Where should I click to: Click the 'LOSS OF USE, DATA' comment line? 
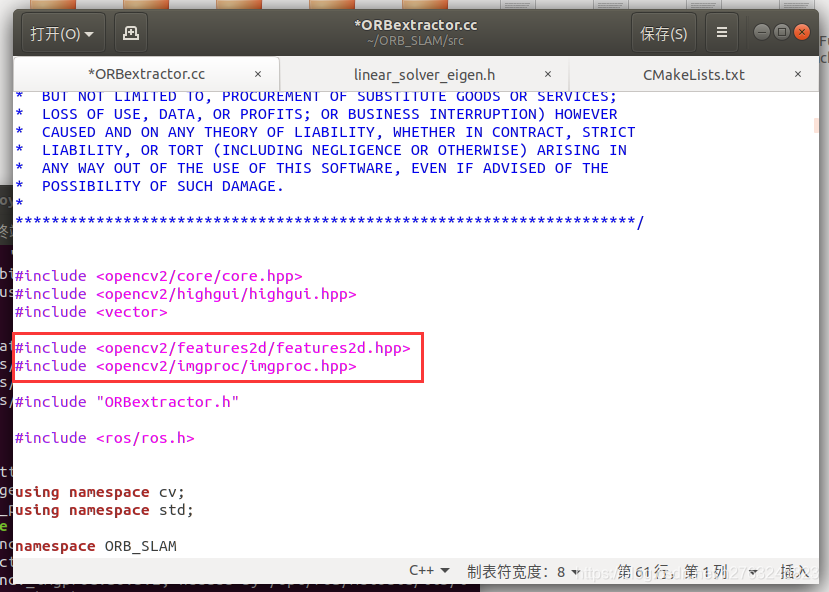tap(317, 114)
